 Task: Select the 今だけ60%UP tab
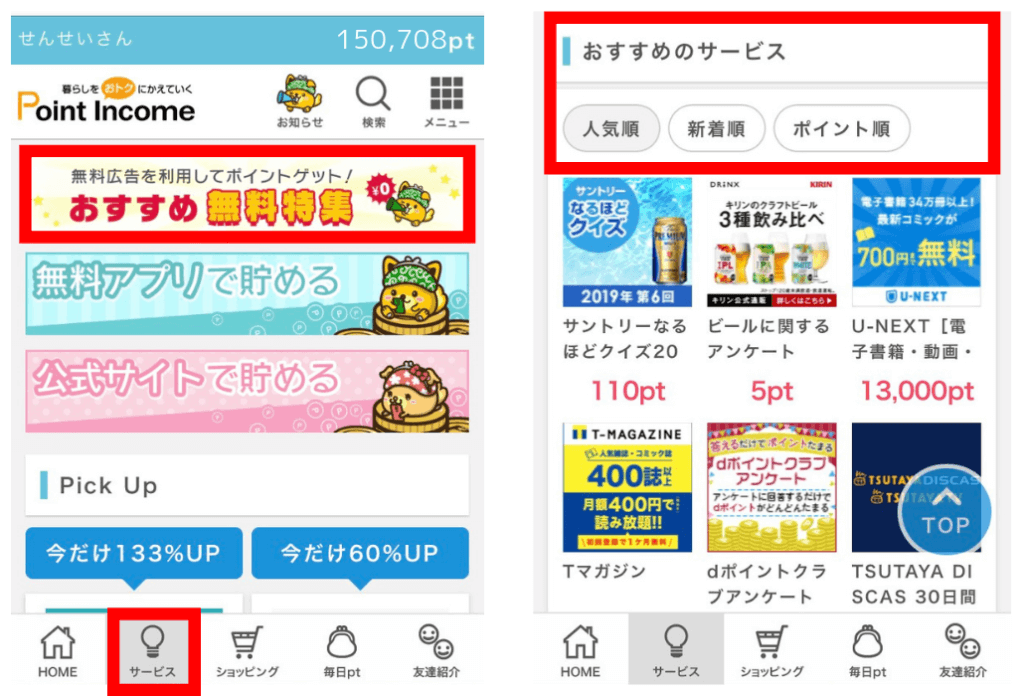(360, 554)
